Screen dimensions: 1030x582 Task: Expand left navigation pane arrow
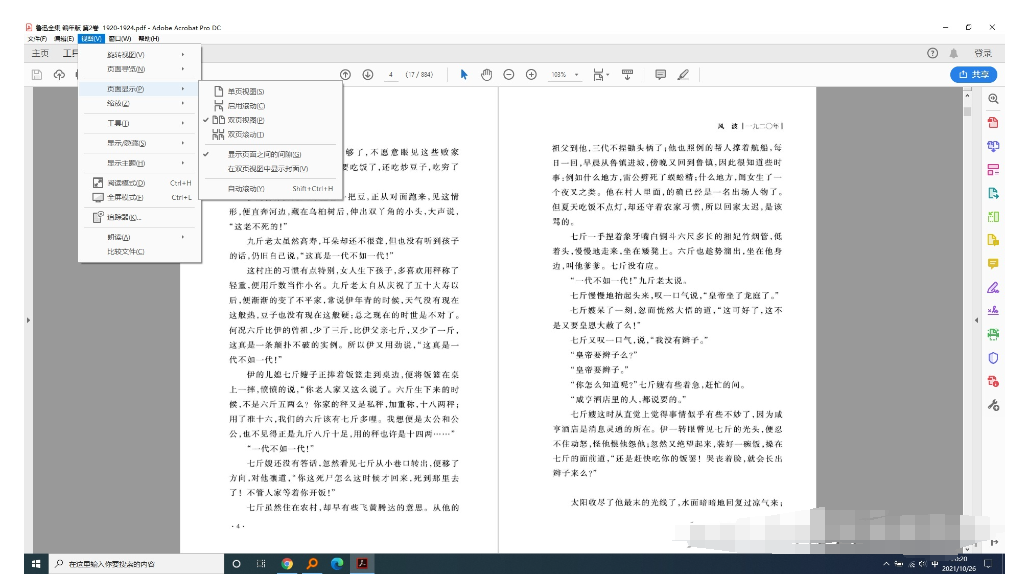pyautogui.click(x=28, y=321)
